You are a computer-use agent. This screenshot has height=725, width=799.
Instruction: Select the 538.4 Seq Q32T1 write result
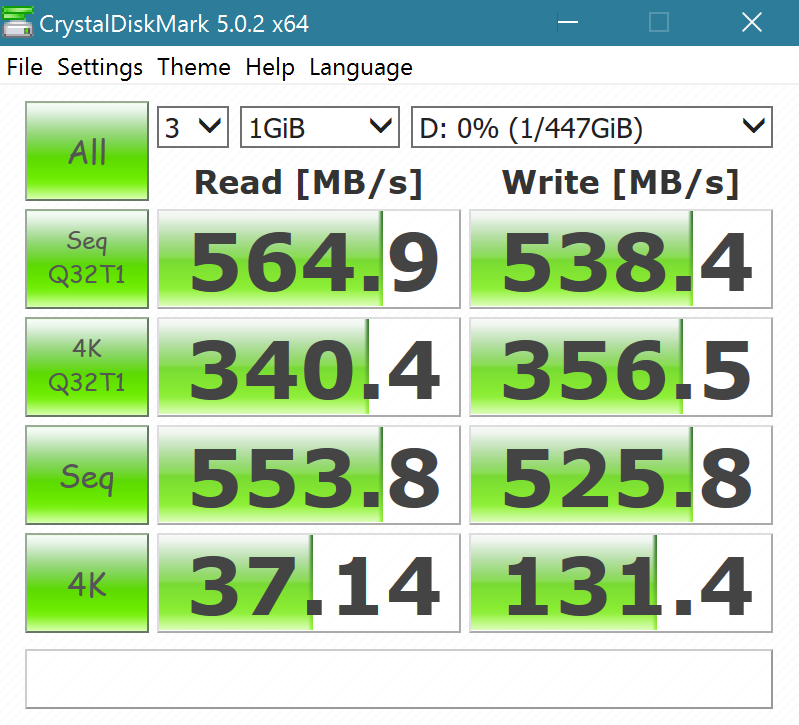tap(621, 259)
